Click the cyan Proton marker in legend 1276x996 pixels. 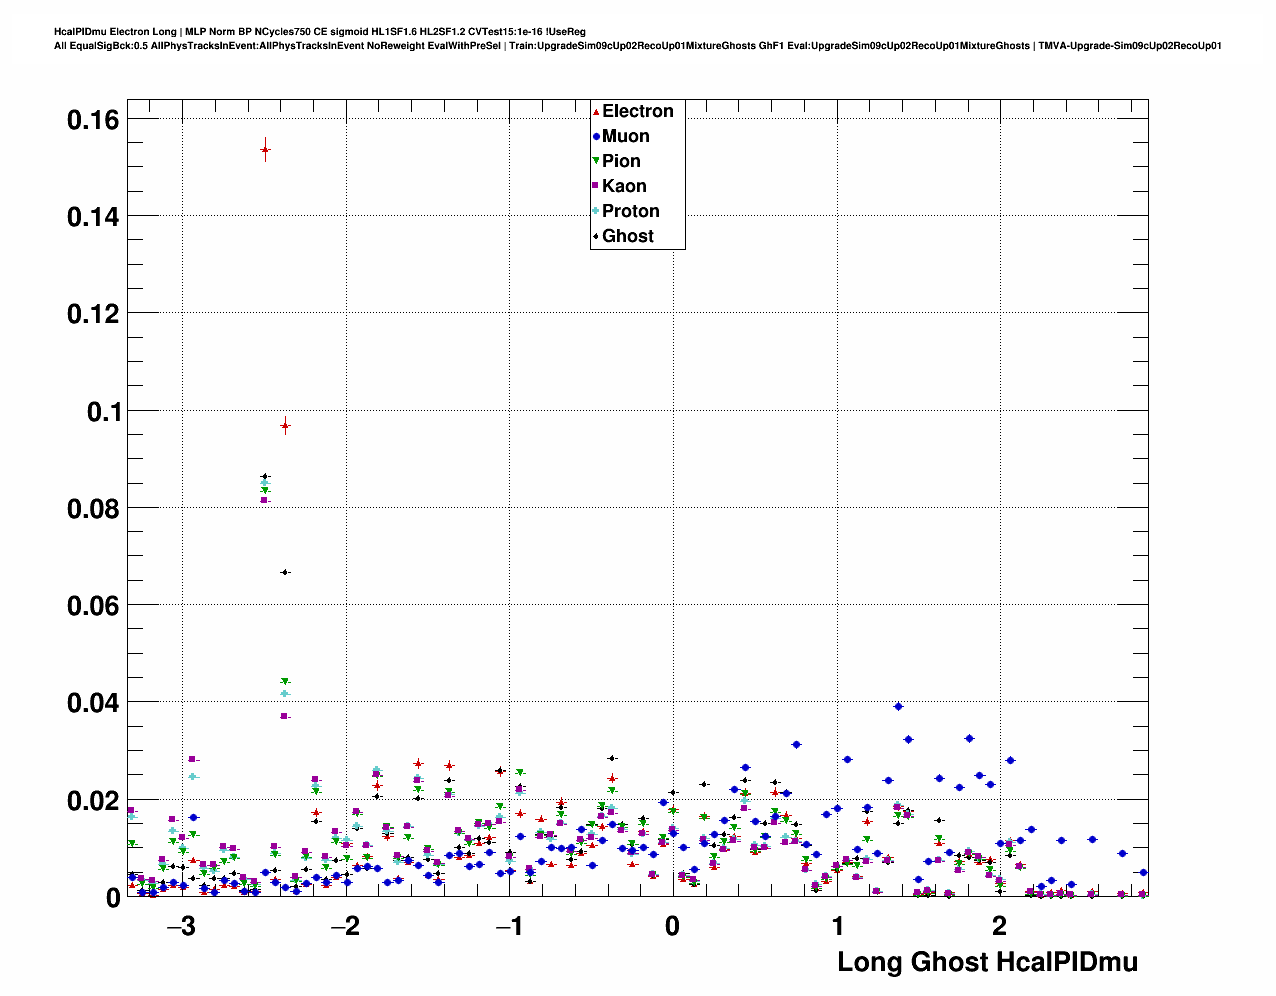click(x=596, y=211)
